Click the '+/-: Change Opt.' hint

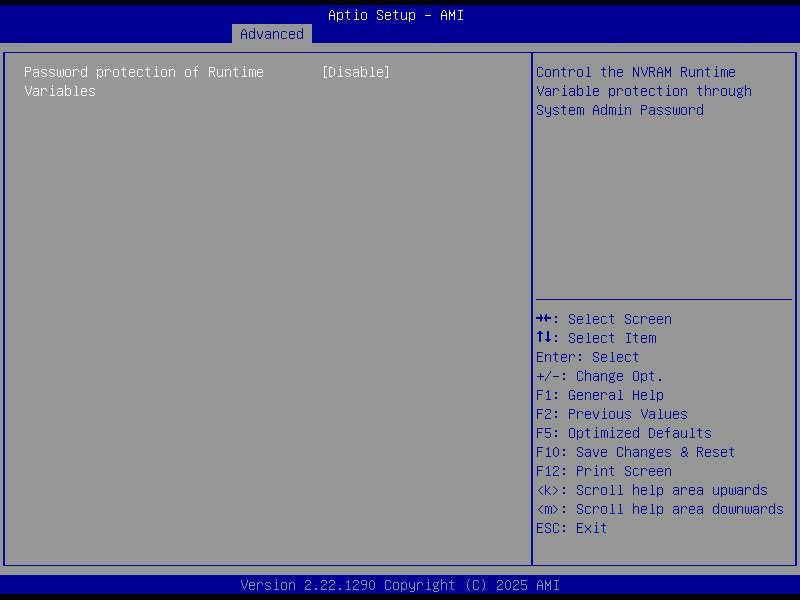pyautogui.click(x=599, y=376)
